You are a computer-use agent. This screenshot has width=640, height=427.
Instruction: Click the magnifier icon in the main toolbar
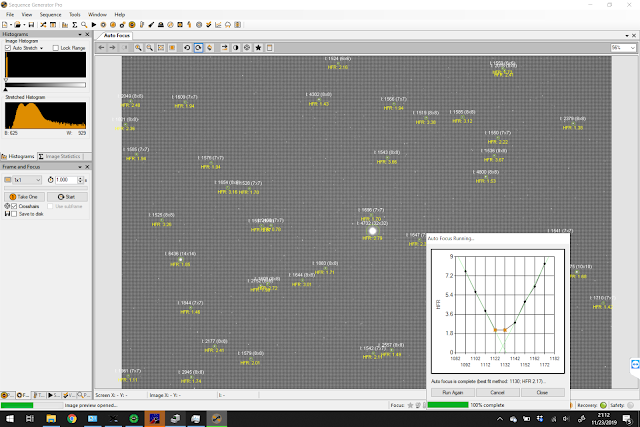point(84,25)
